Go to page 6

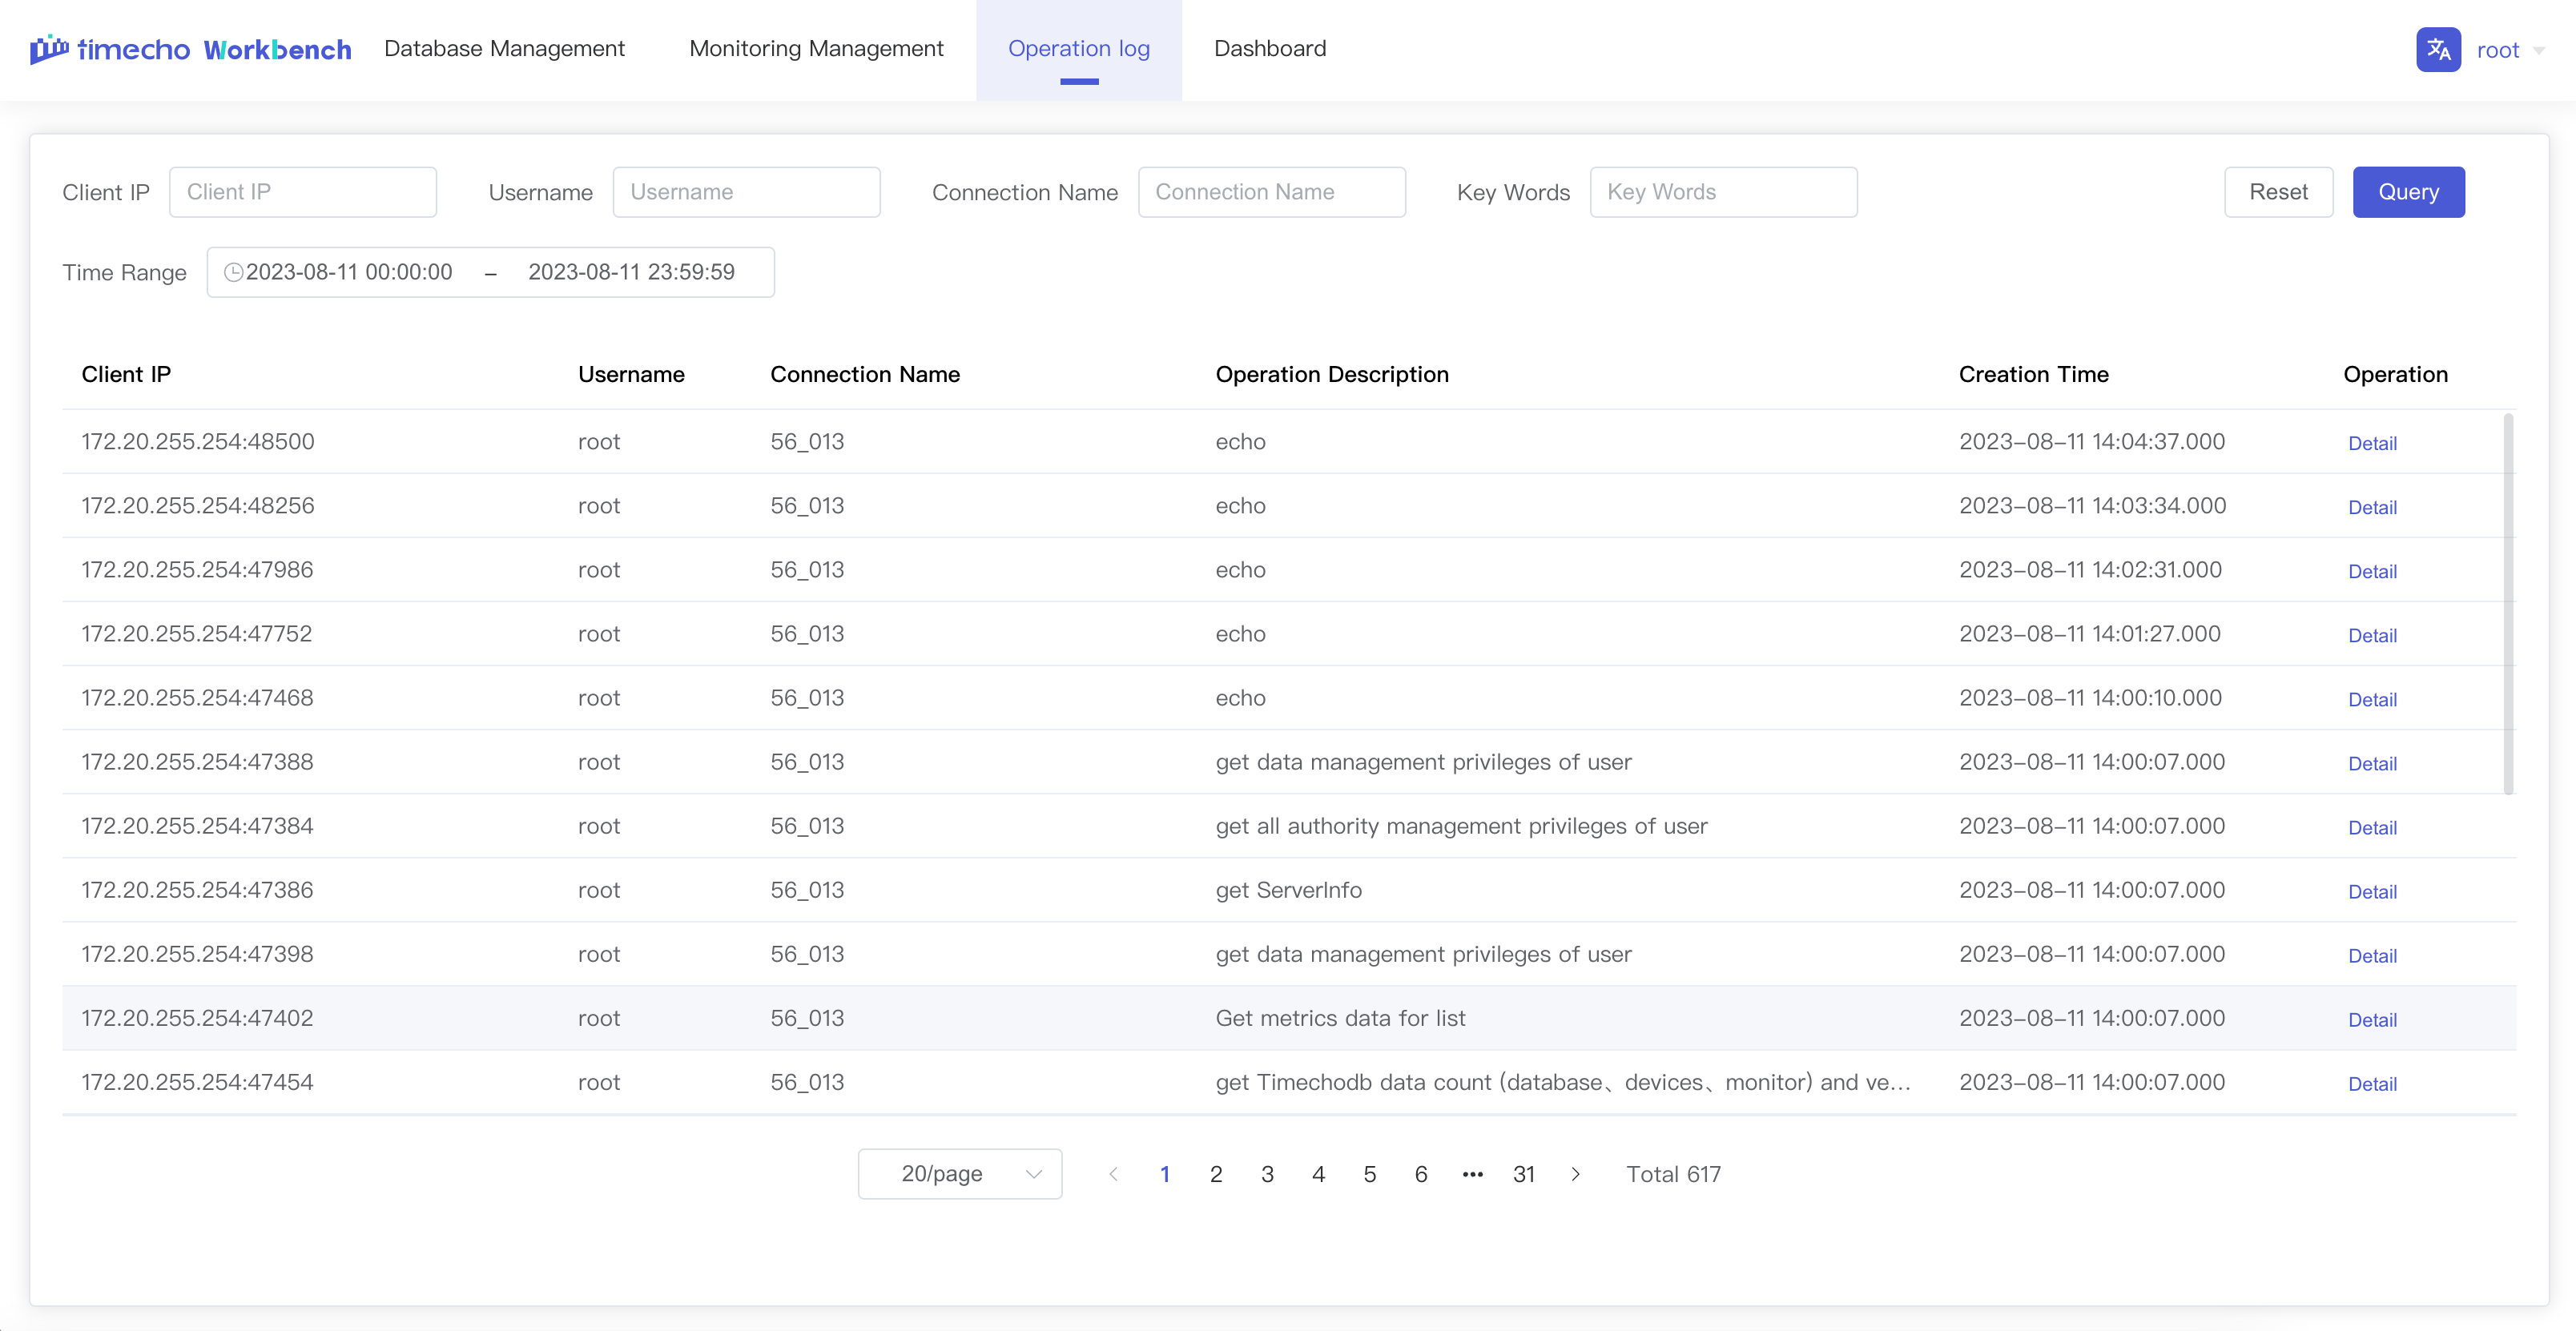[x=1420, y=1174]
